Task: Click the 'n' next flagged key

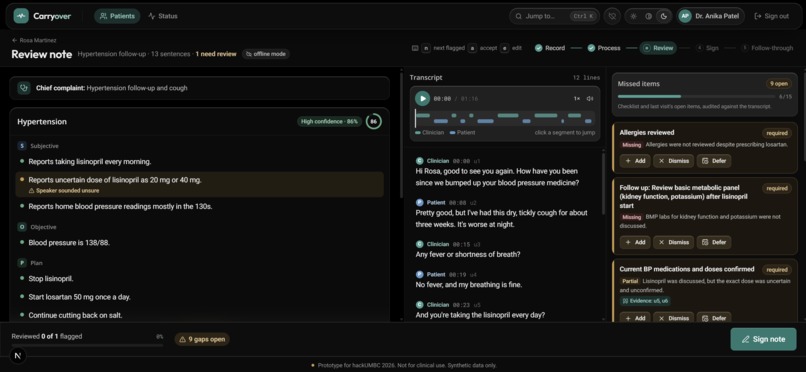Action: click(426, 48)
